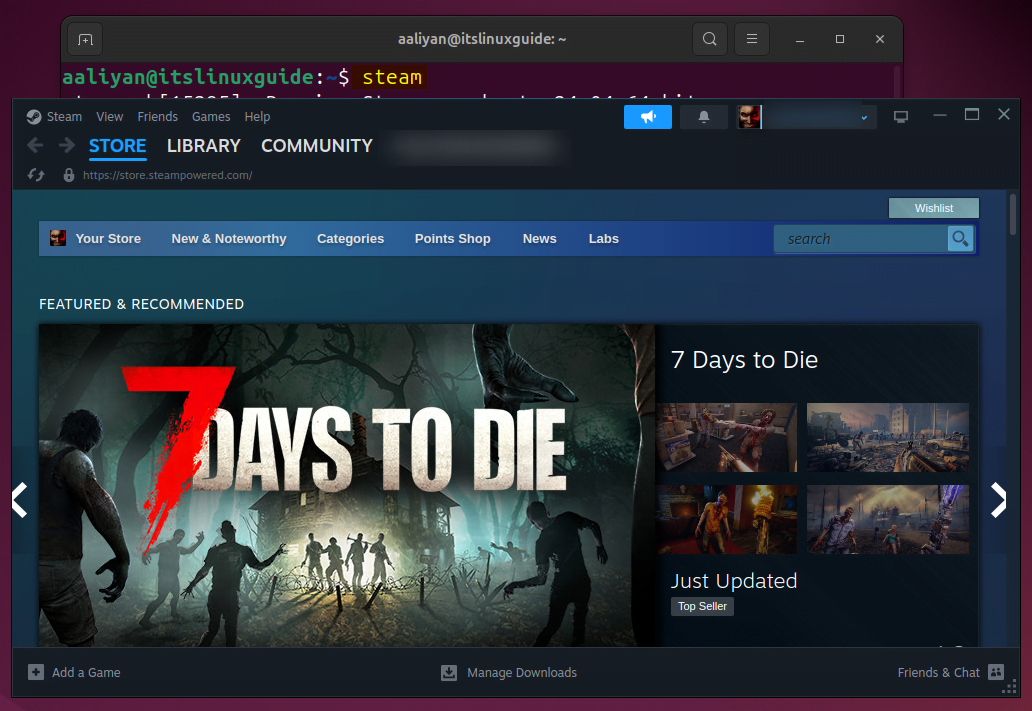
Task: Open Manage Downloads via the download icon
Action: [448, 672]
